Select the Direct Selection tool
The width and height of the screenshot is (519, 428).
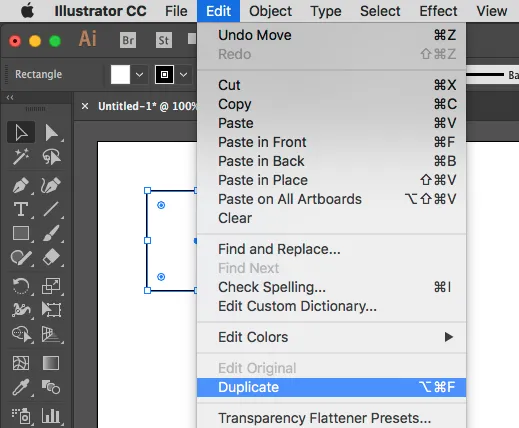tap(51, 133)
